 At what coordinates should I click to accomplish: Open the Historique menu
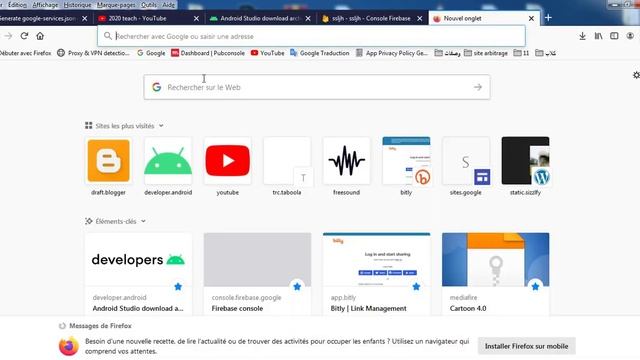78,5
